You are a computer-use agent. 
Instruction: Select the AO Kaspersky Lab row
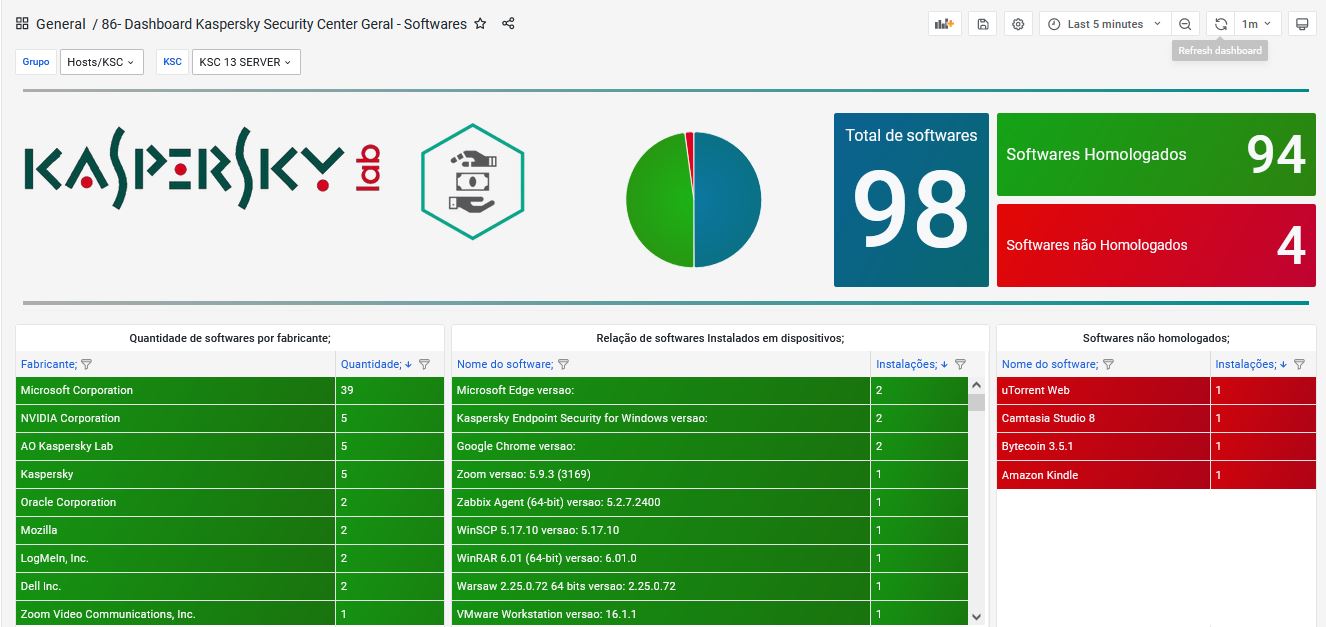(230, 446)
